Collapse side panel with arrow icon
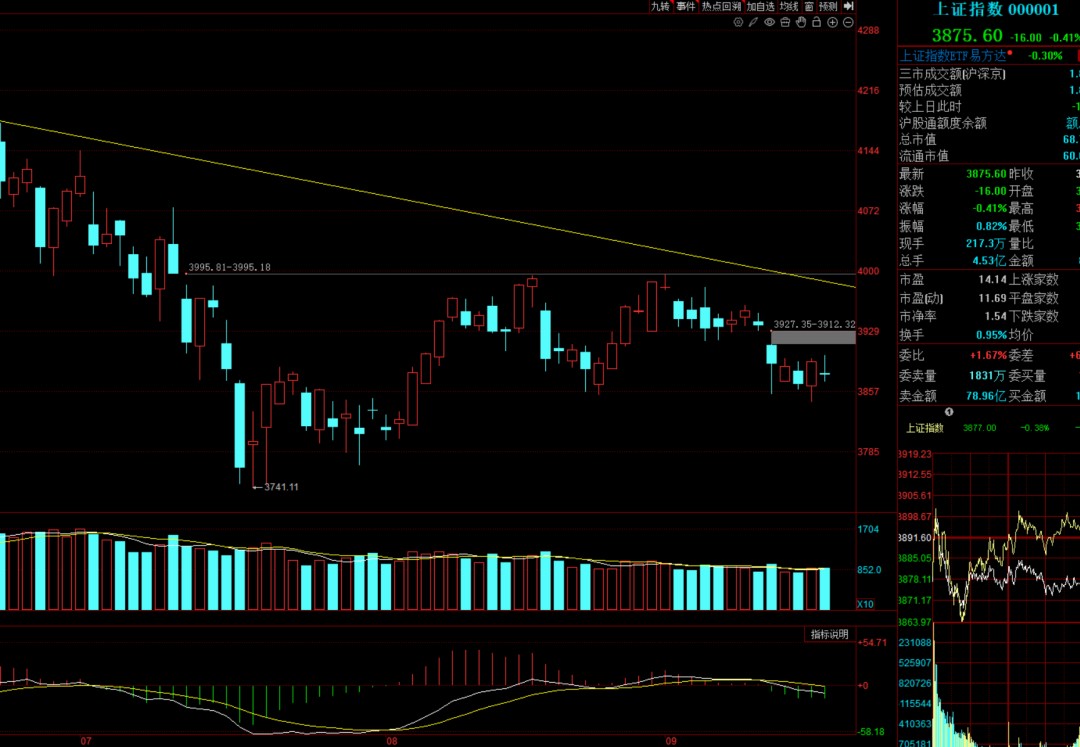This screenshot has height=747, width=1080. (849, 6)
